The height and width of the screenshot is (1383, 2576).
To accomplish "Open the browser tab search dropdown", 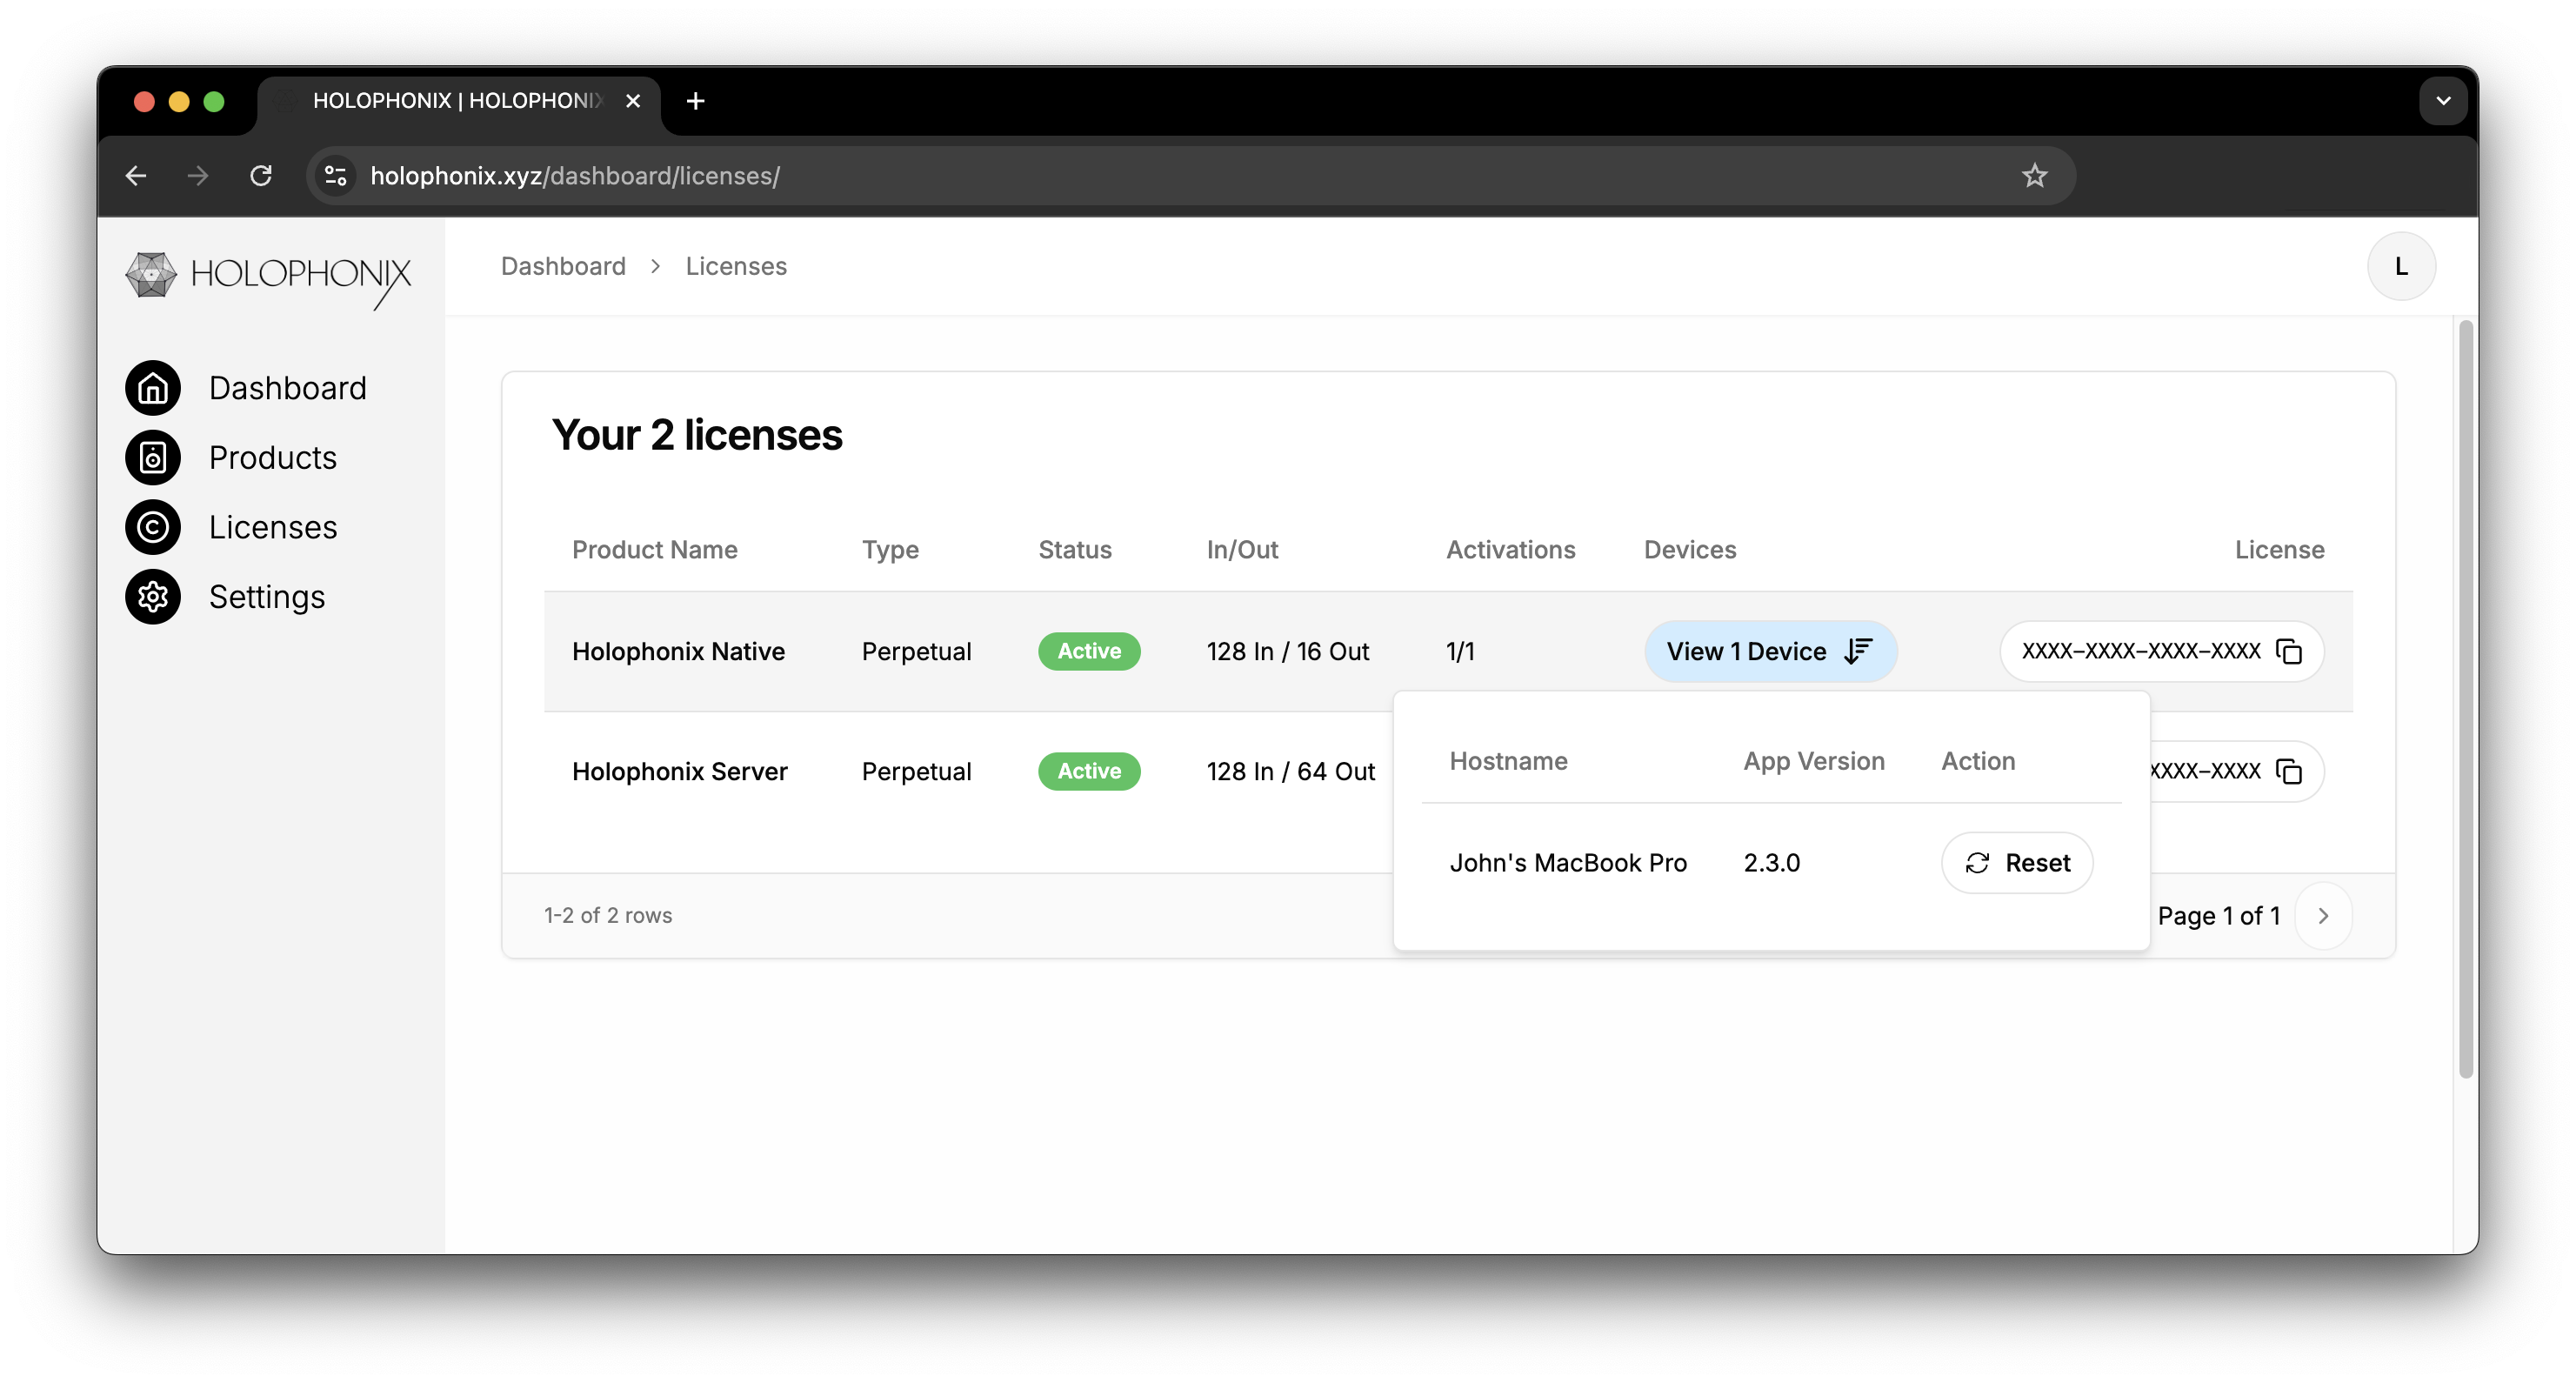I will [x=2442, y=101].
